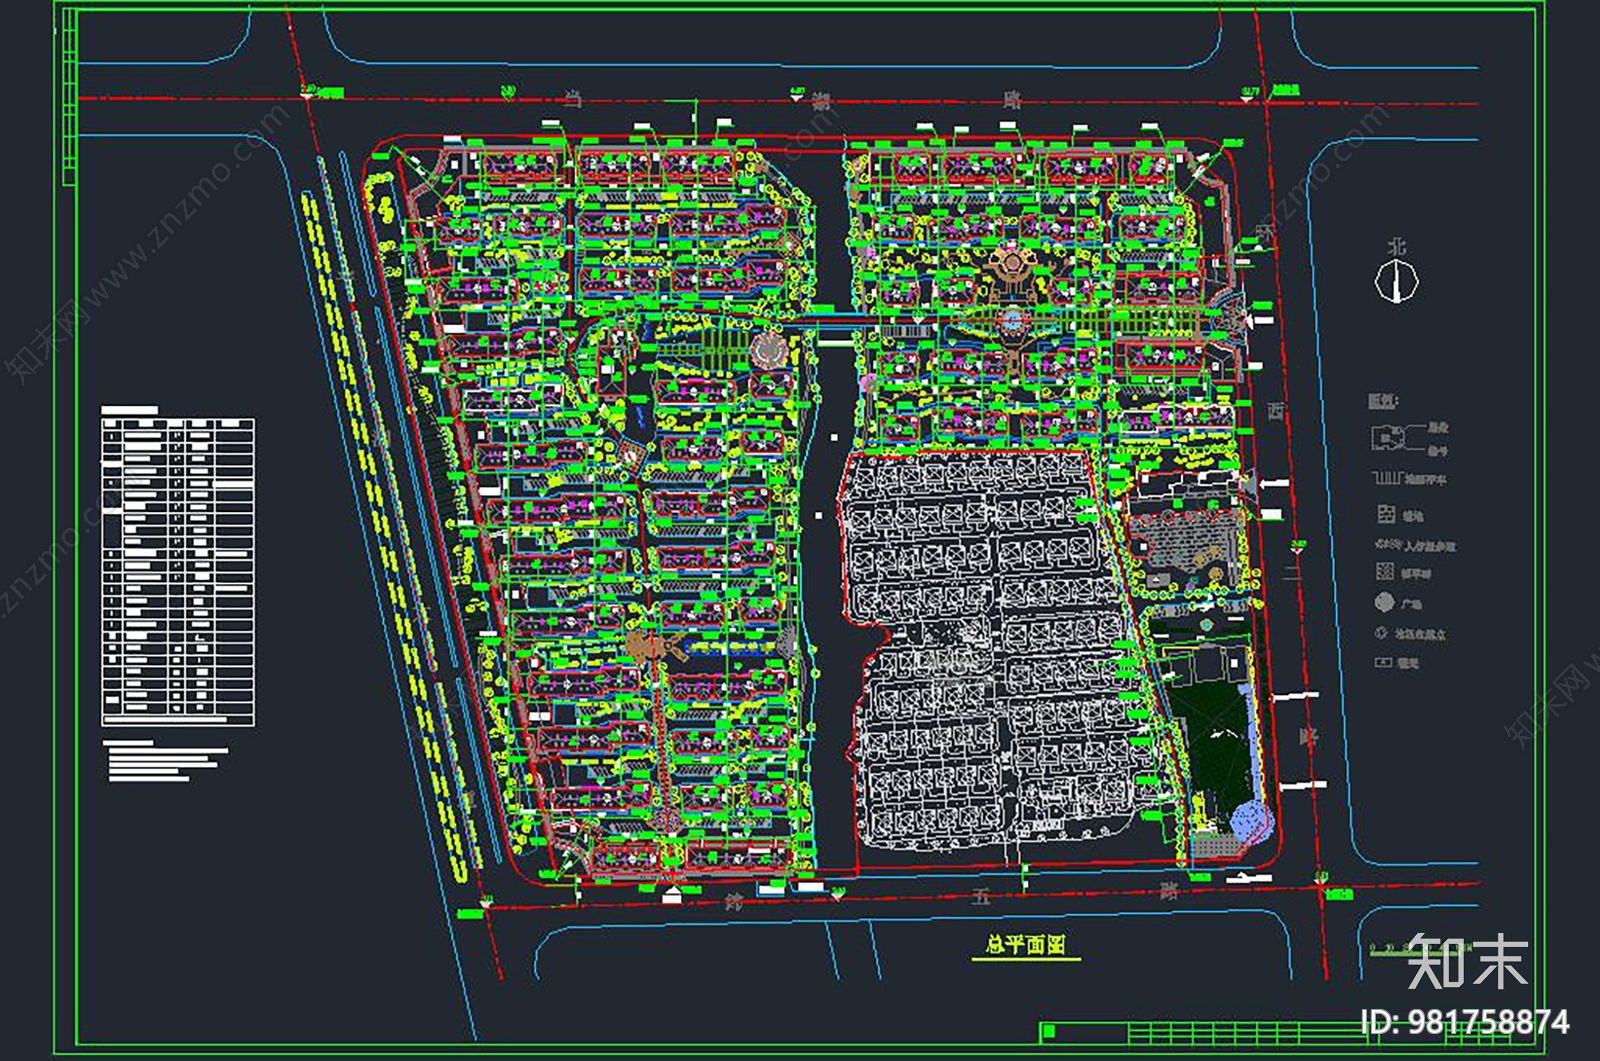1600x1061 pixels.
Task: Click the north arrow compass symbol
Action: point(1396,280)
